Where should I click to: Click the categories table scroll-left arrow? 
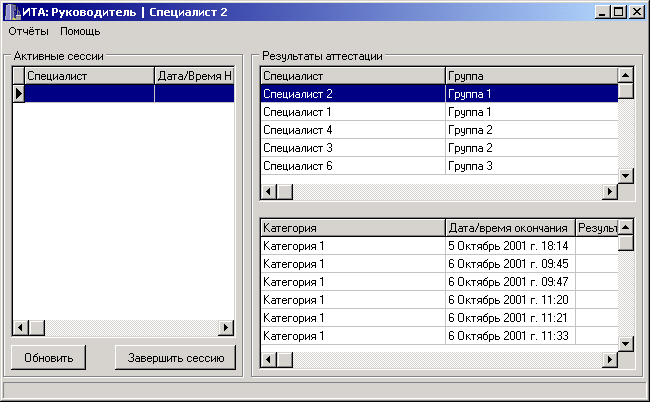(269, 359)
